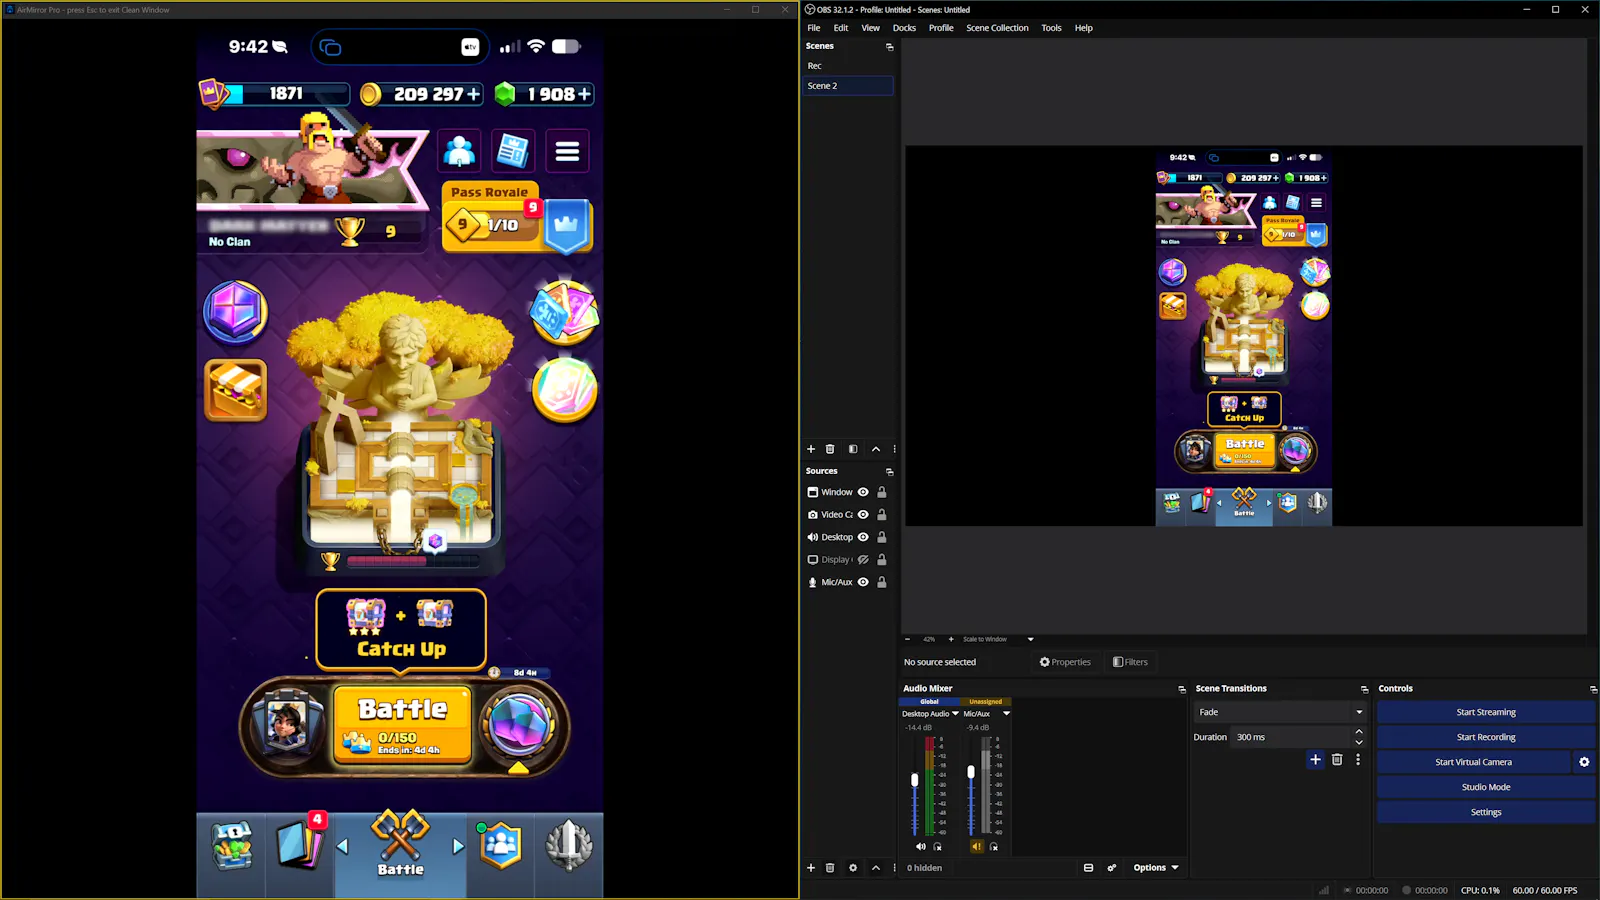1600x900 pixels.
Task: Open the news icon in the game
Action: click(x=513, y=152)
